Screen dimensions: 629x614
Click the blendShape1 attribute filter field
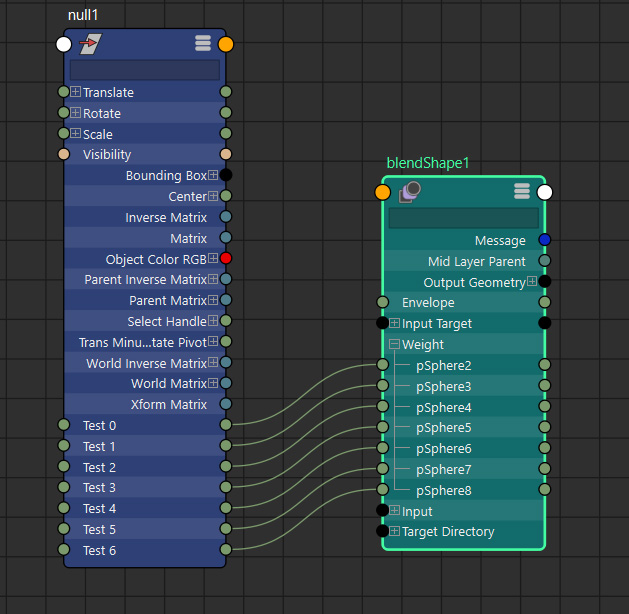click(x=463, y=218)
